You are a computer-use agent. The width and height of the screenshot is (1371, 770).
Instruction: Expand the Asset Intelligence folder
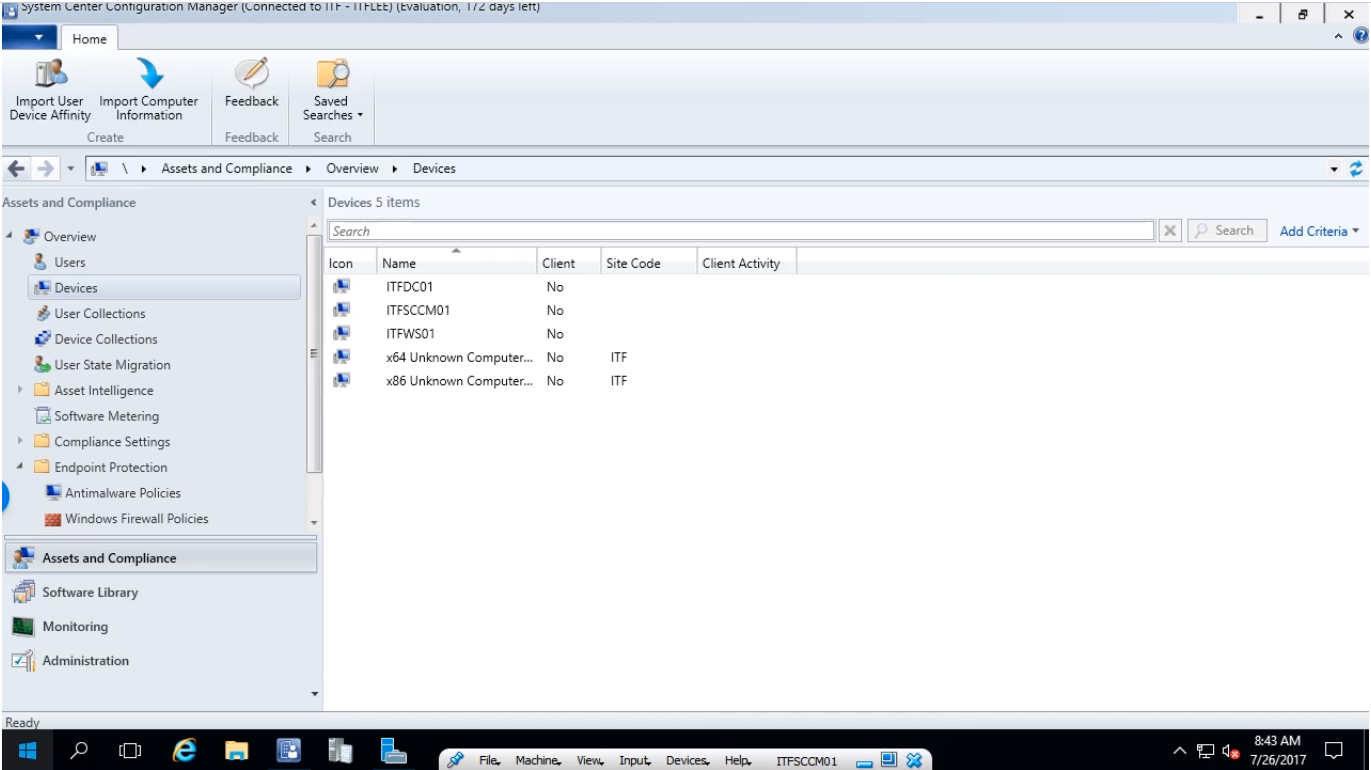click(20, 390)
